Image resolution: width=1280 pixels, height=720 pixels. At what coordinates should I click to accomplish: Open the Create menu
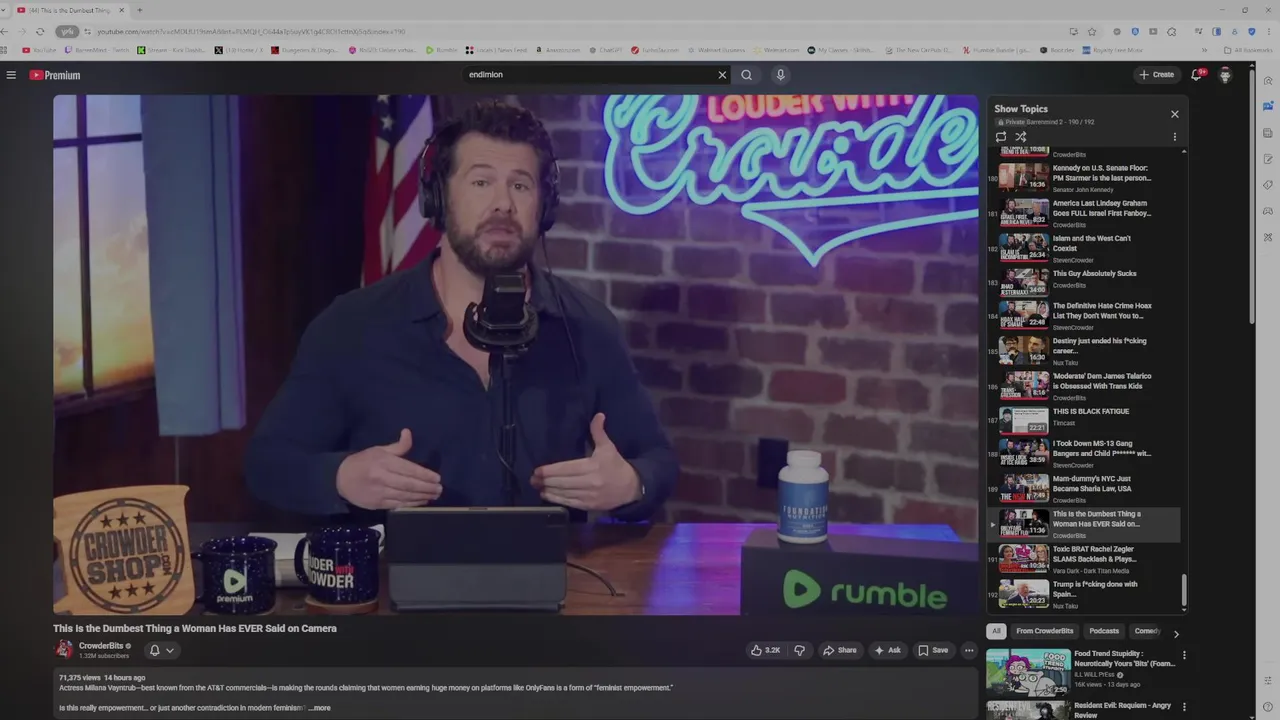coord(1156,75)
